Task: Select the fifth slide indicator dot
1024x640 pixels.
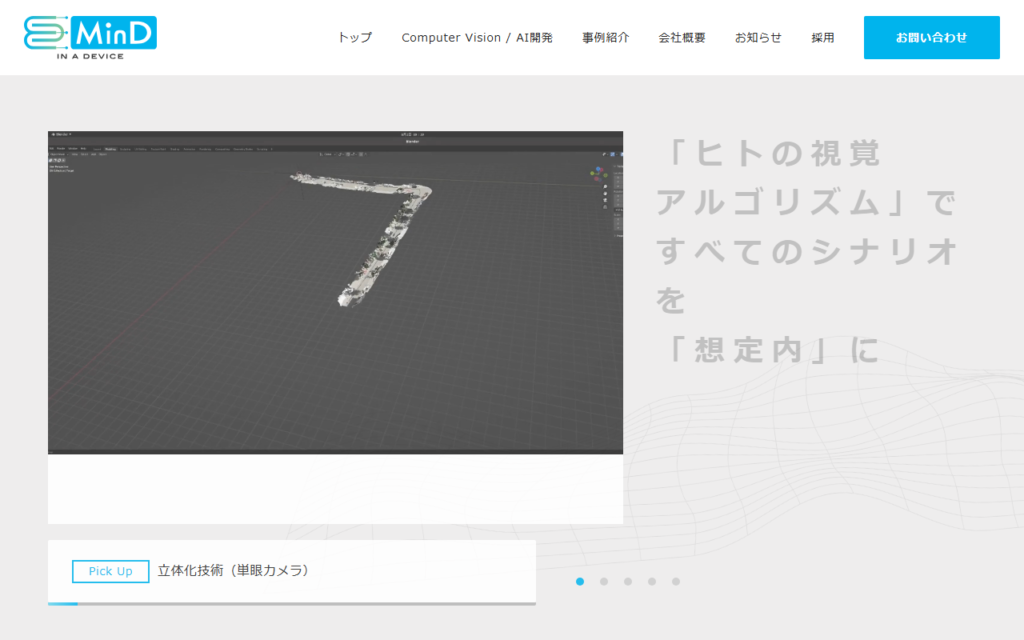Action: 676,581
